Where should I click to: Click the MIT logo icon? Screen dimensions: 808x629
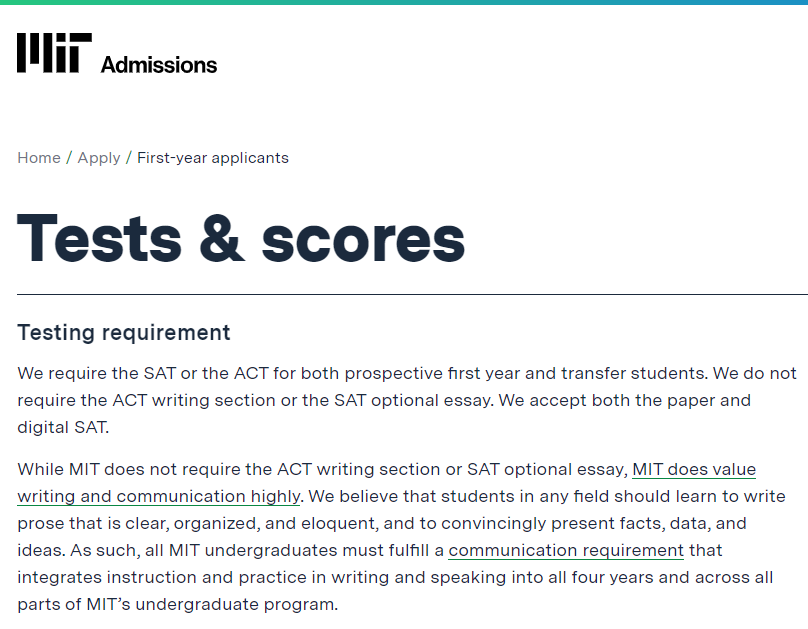tap(55, 53)
